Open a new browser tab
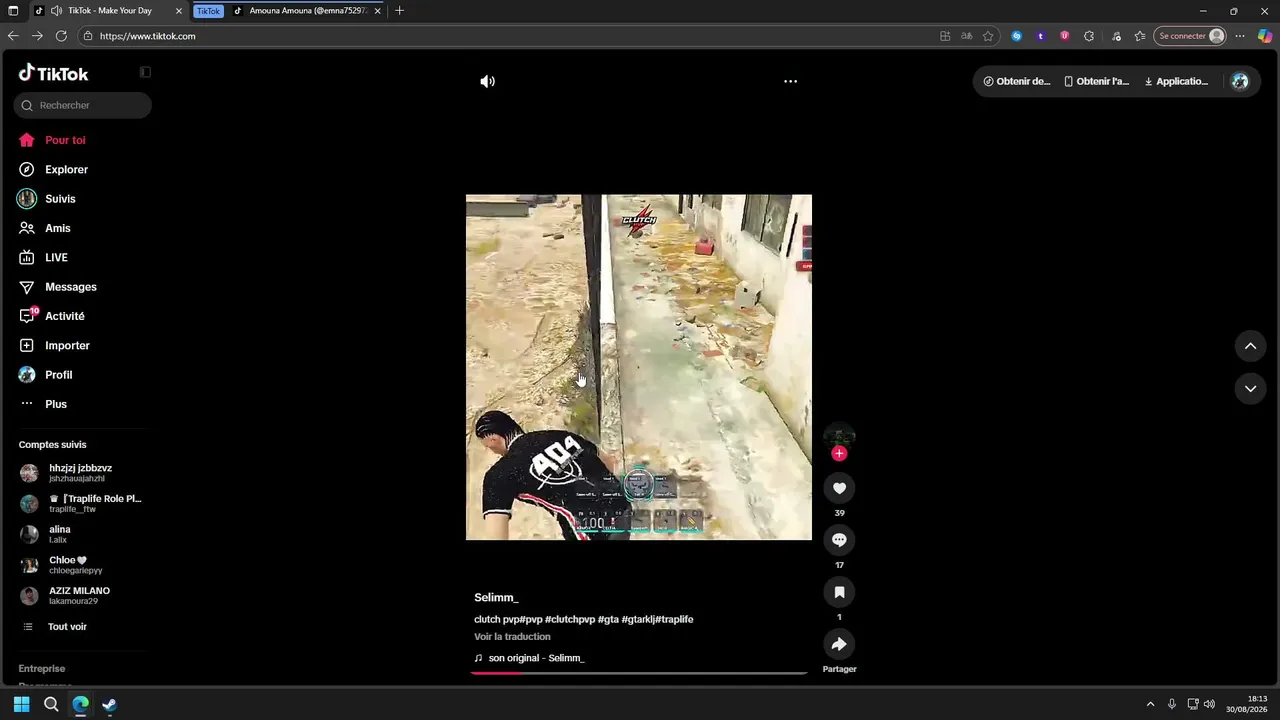Viewport: 1280px width, 720px height. click(x=400, y=11)
